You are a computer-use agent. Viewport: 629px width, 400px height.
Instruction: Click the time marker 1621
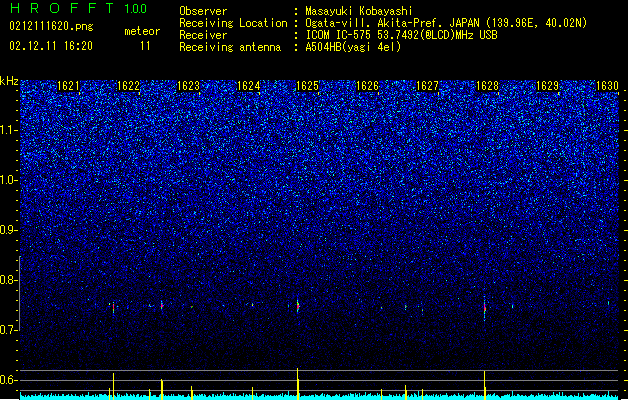[68, 86]
